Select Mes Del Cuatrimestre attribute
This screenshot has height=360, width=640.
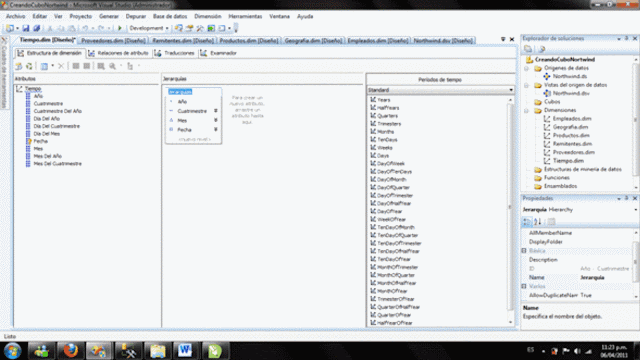point(58,164)
